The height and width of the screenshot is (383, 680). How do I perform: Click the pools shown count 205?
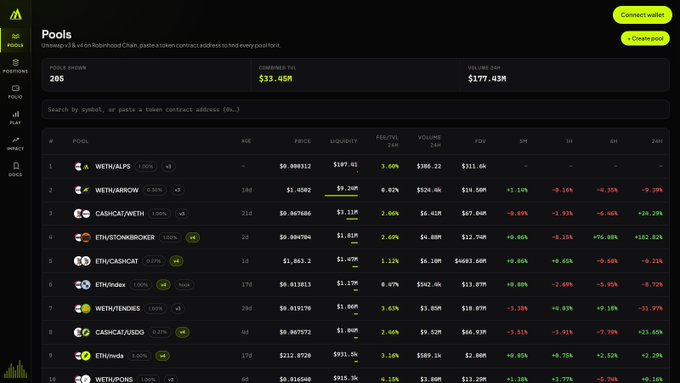57,79
